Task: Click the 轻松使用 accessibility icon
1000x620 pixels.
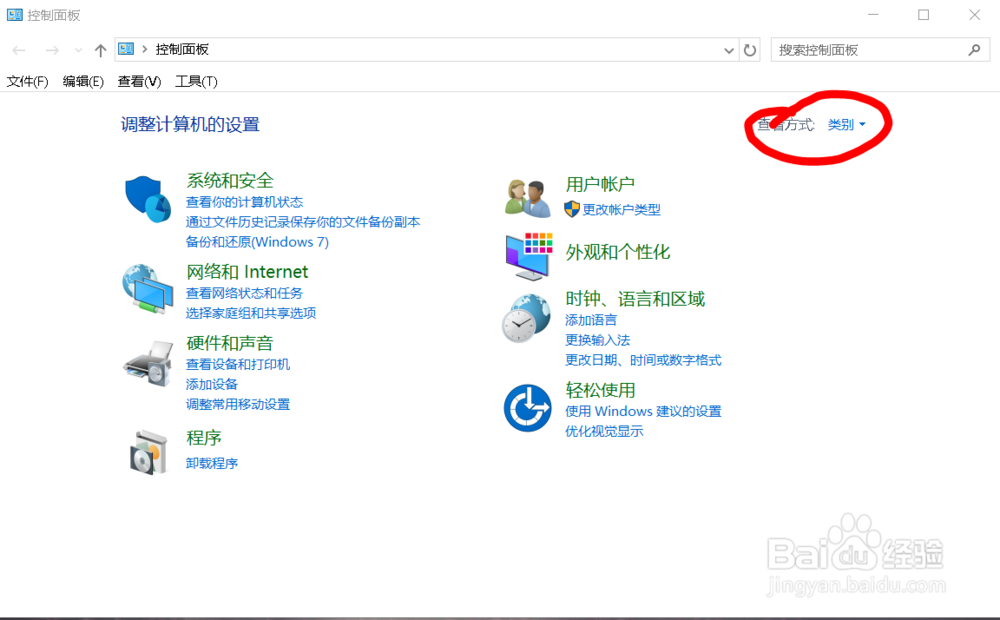Action: coord(526,405)
